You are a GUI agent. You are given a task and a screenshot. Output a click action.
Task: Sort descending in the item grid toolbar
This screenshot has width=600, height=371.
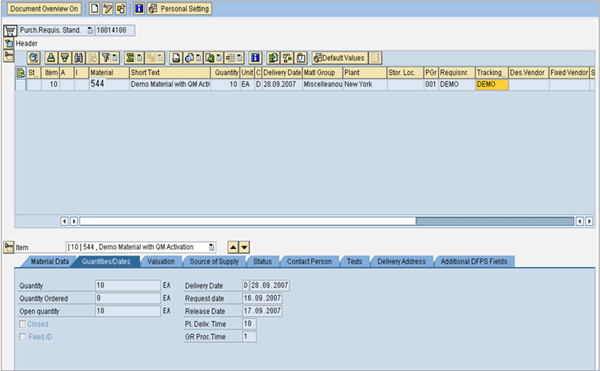pos(65,58)
